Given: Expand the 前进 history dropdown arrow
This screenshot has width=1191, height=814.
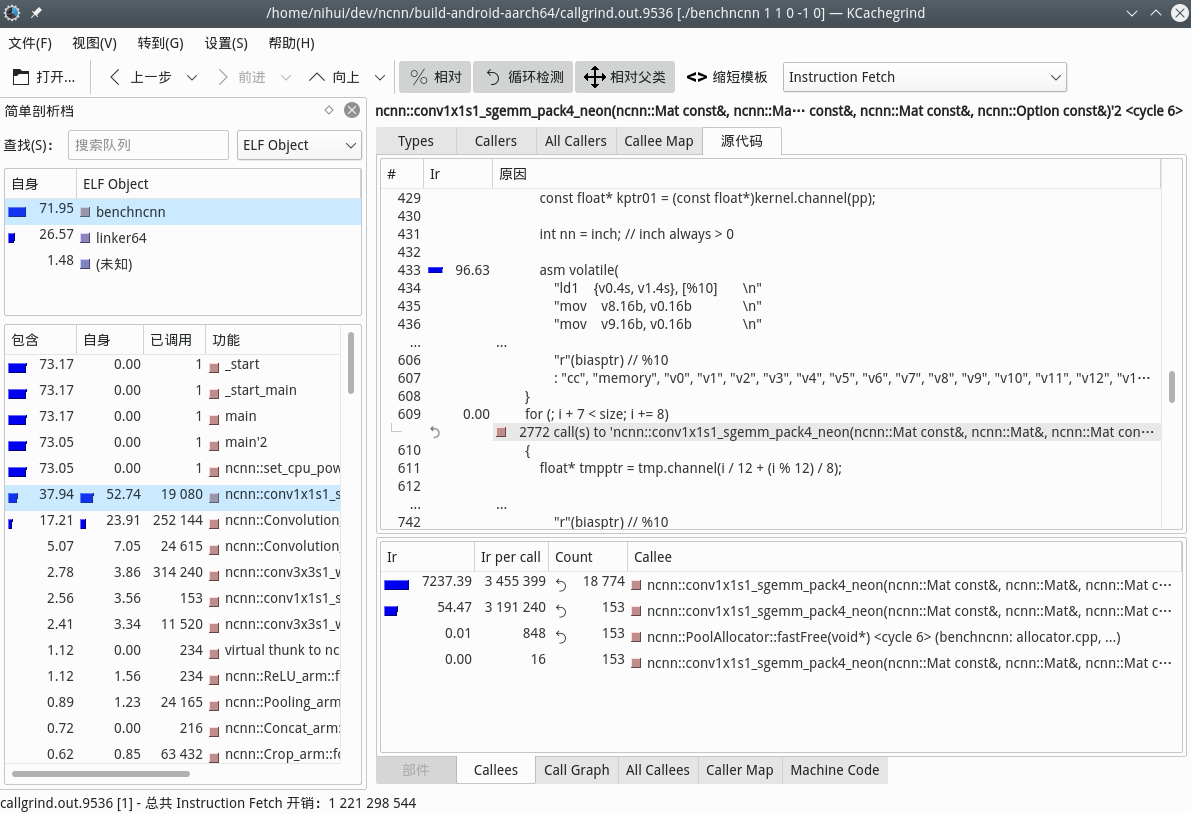Looking at the screenshot, I should [286, 77].
